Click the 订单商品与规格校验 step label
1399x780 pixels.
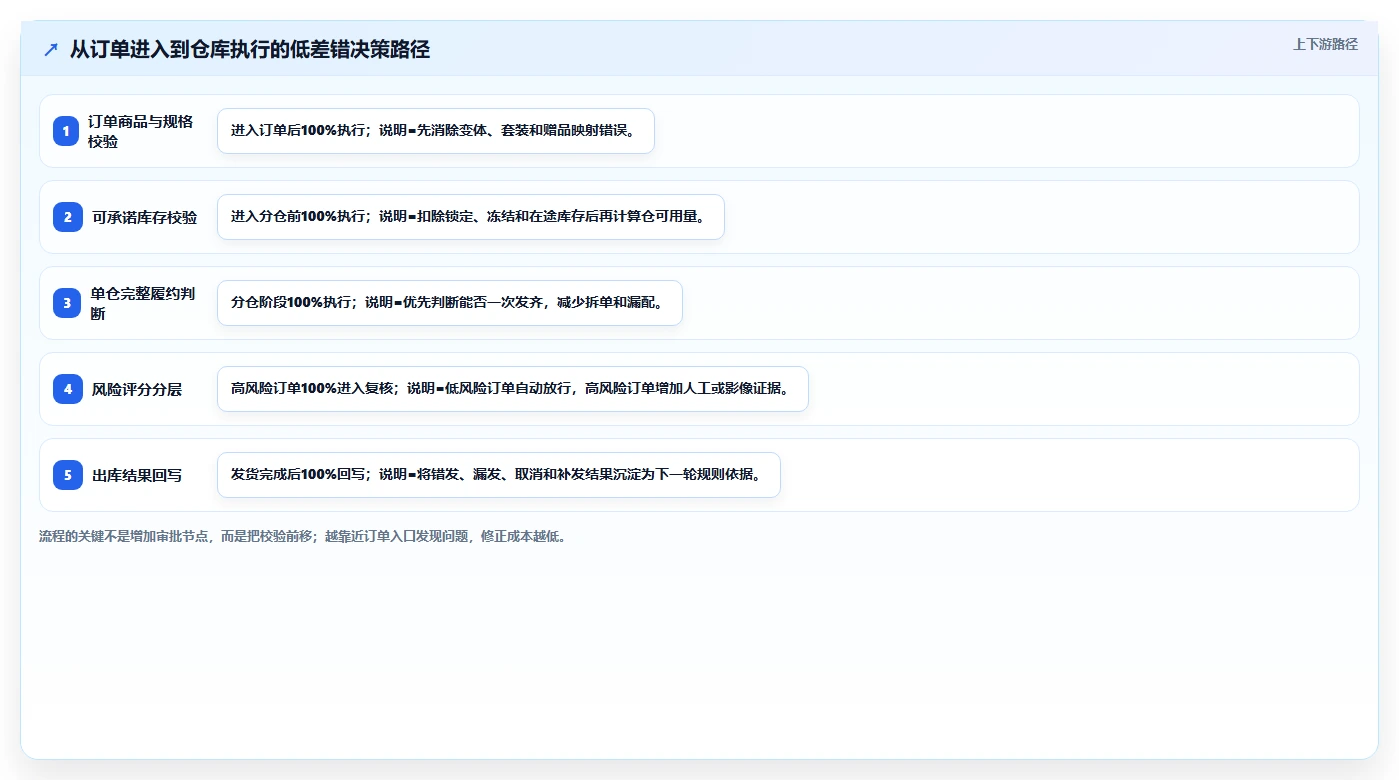141,131
